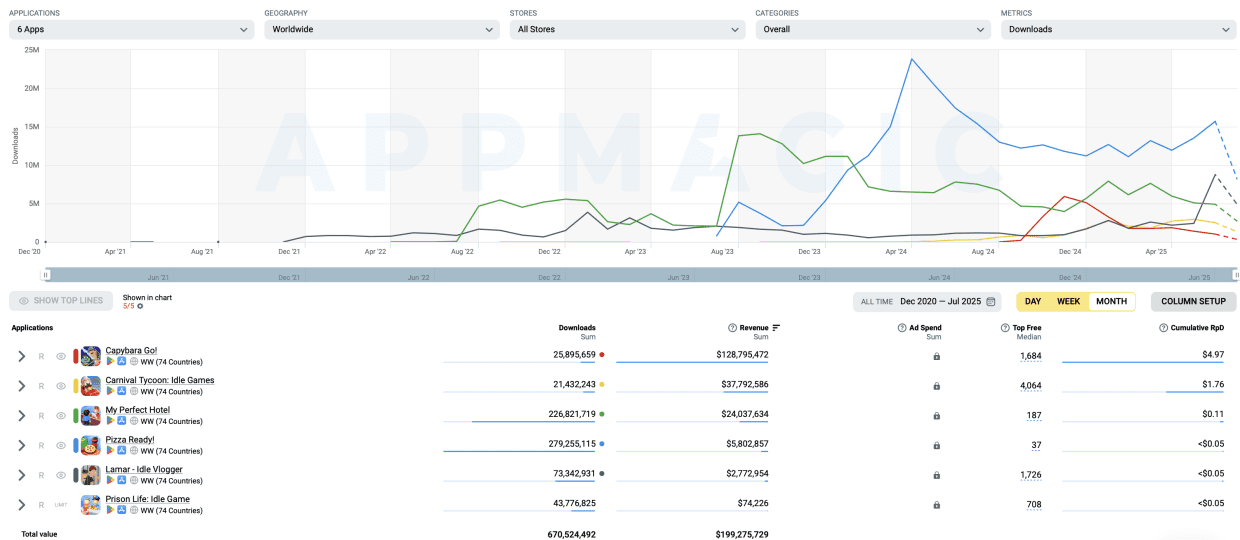Viewport: 1240px width, 540px height.
Task: Toggle chart visibility for Pizza Ready!
Action: 61,445
